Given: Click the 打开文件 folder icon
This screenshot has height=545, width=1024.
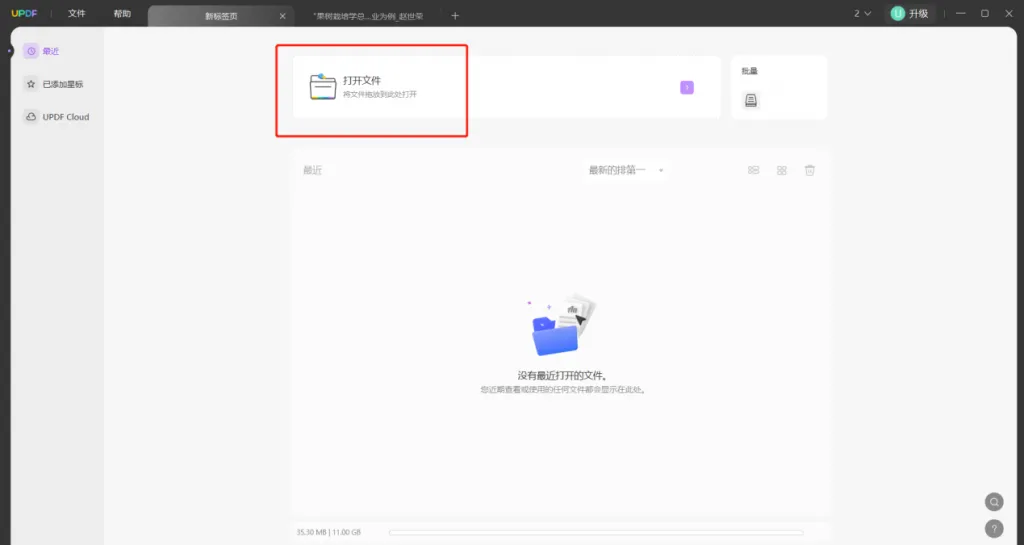Looking at the screenshot, I should point(323,87).
